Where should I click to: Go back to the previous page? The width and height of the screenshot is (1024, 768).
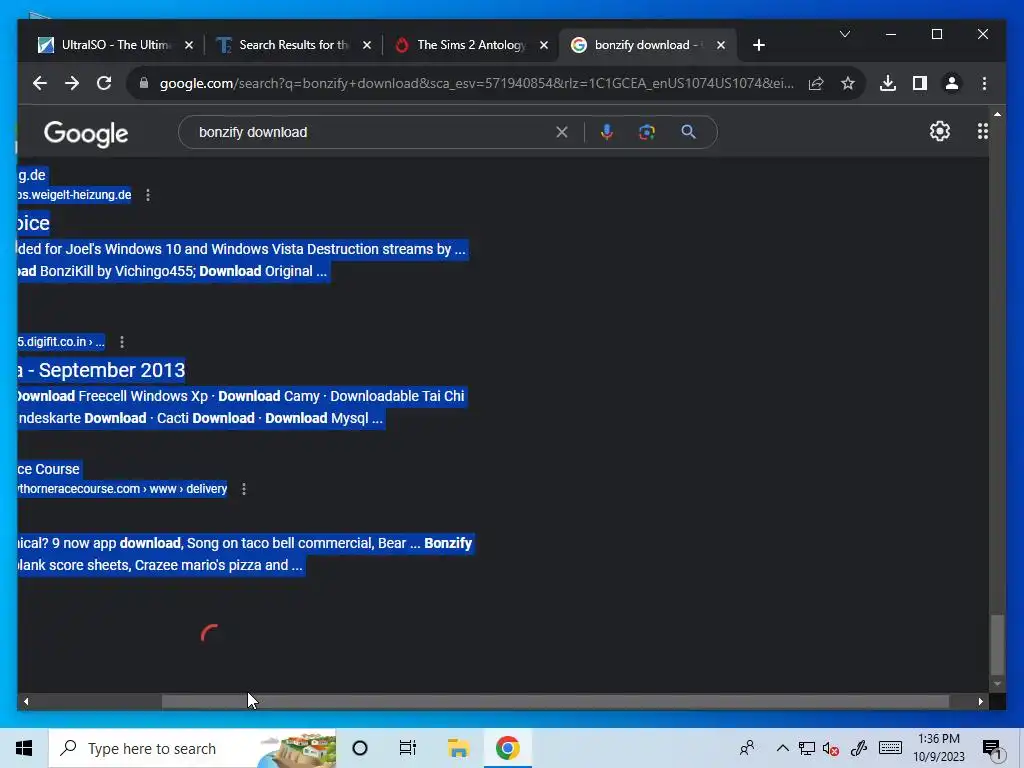pos(40,83)
